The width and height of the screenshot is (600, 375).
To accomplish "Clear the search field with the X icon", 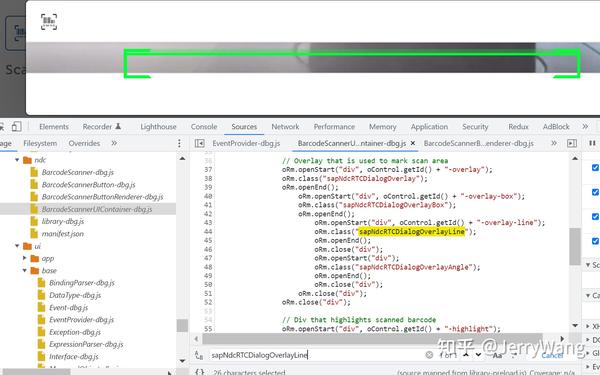I will [429, 355].
